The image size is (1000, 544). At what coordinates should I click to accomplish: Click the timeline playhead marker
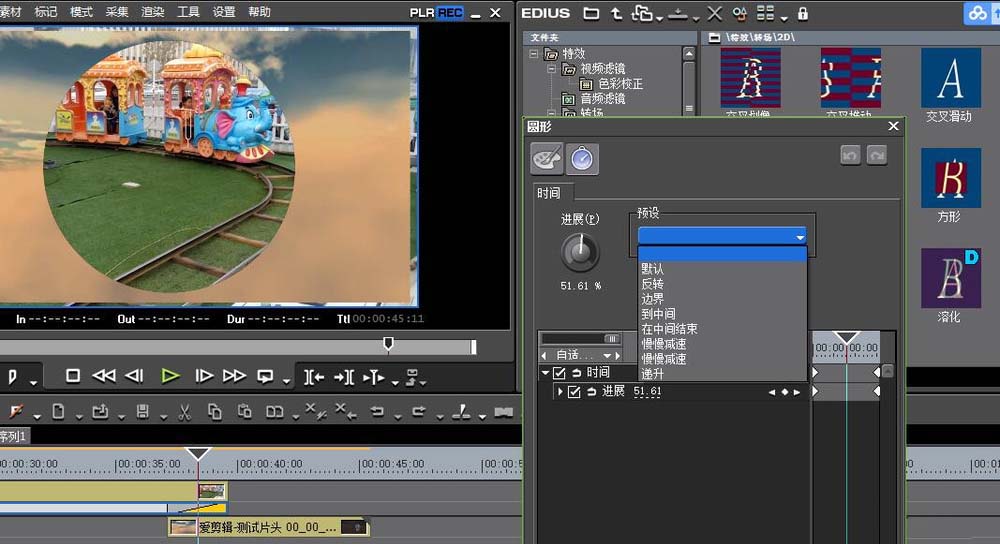click(x=198, y=453)
